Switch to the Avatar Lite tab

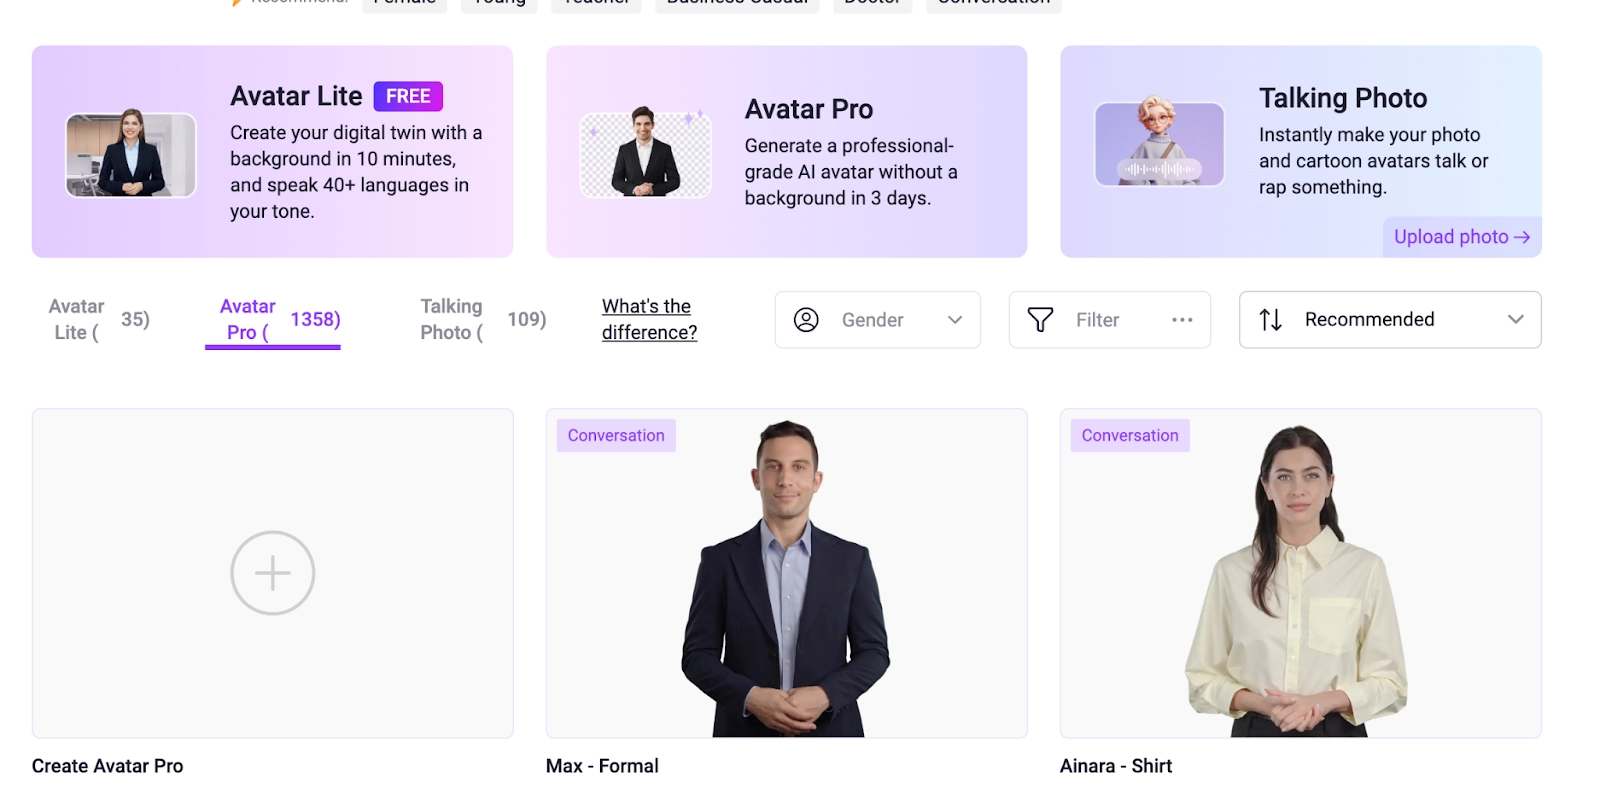tap(99, 320)
